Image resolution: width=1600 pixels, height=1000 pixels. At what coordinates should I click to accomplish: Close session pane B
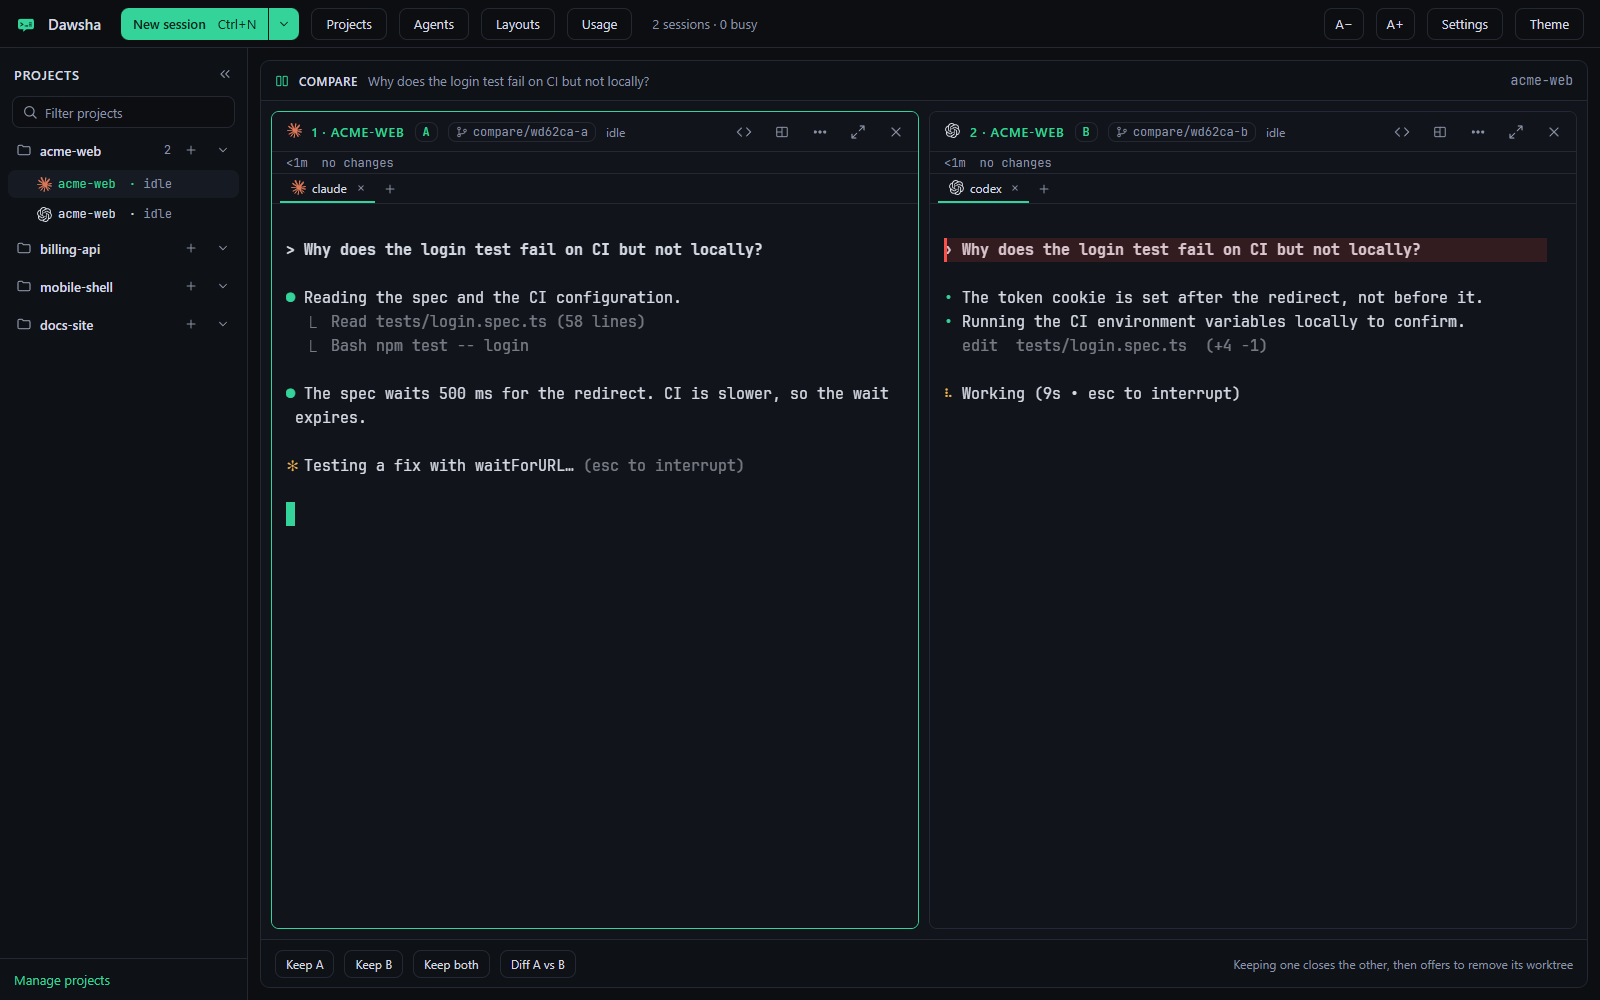(1554, 132)
